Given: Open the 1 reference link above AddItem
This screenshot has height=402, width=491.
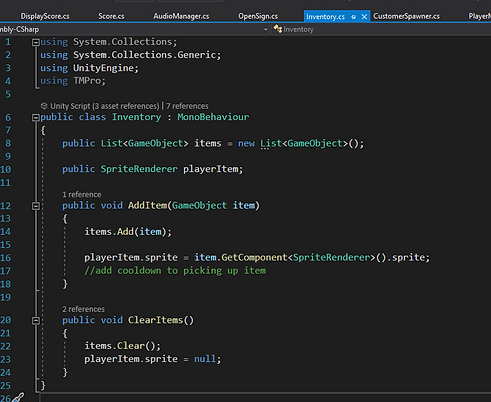Looking at the screenshot, I should (x=82, y=194).
